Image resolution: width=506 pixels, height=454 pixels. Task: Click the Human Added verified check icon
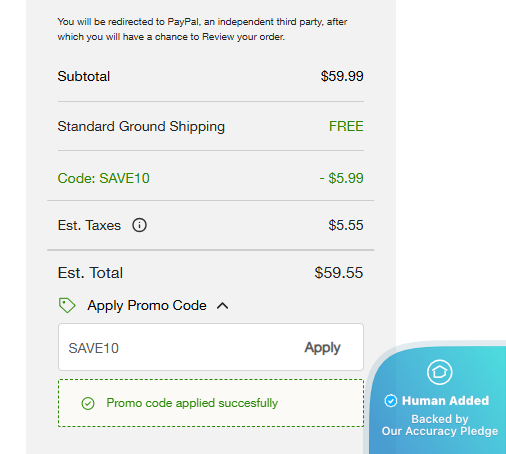[391, 401]
